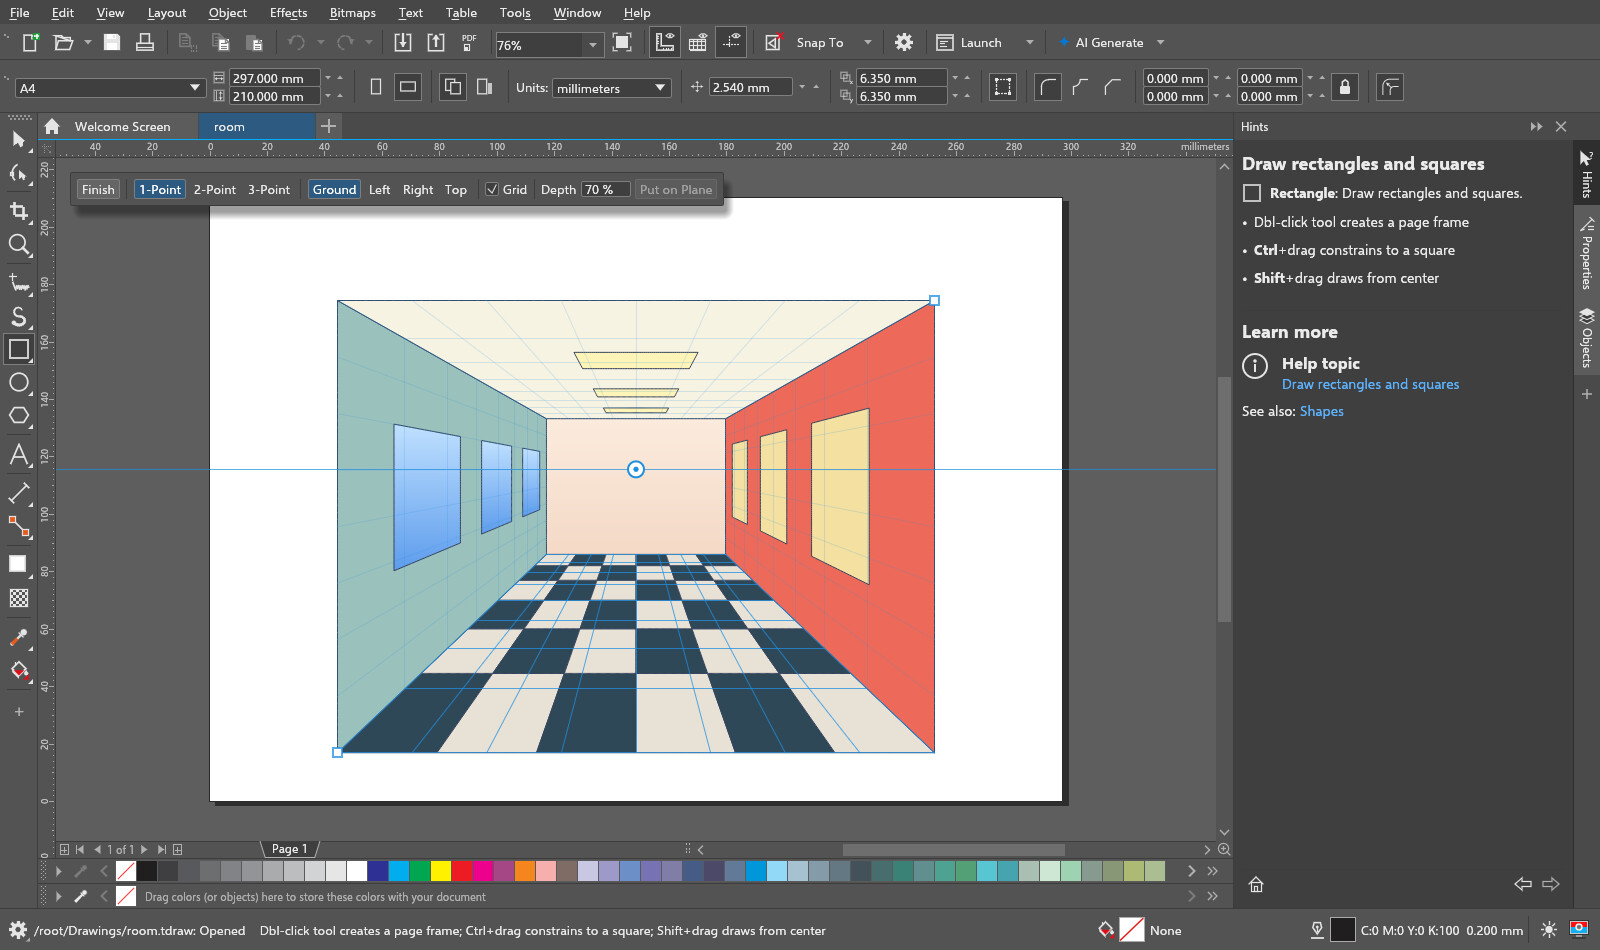
Task: Click the Print icon
Action: [145, 42]
